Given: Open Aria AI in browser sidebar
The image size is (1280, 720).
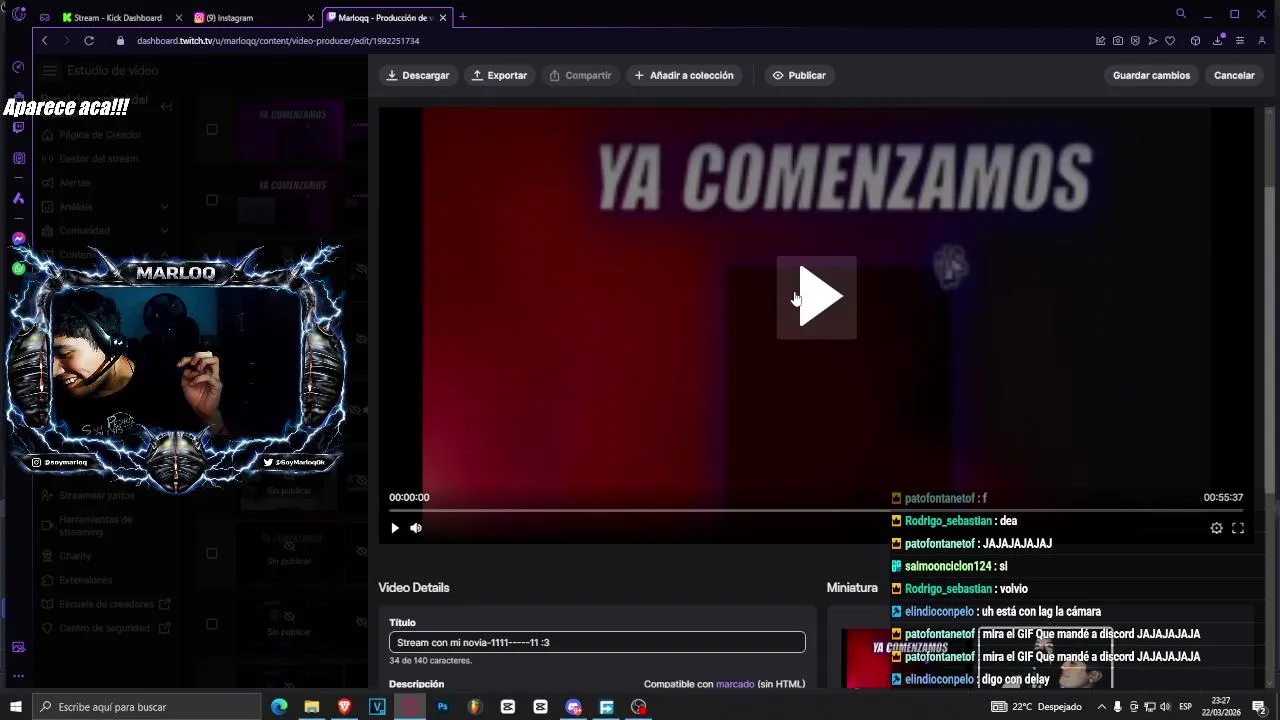Looking at the screenshot, I should pyautogui.click(x=18, y=198).
